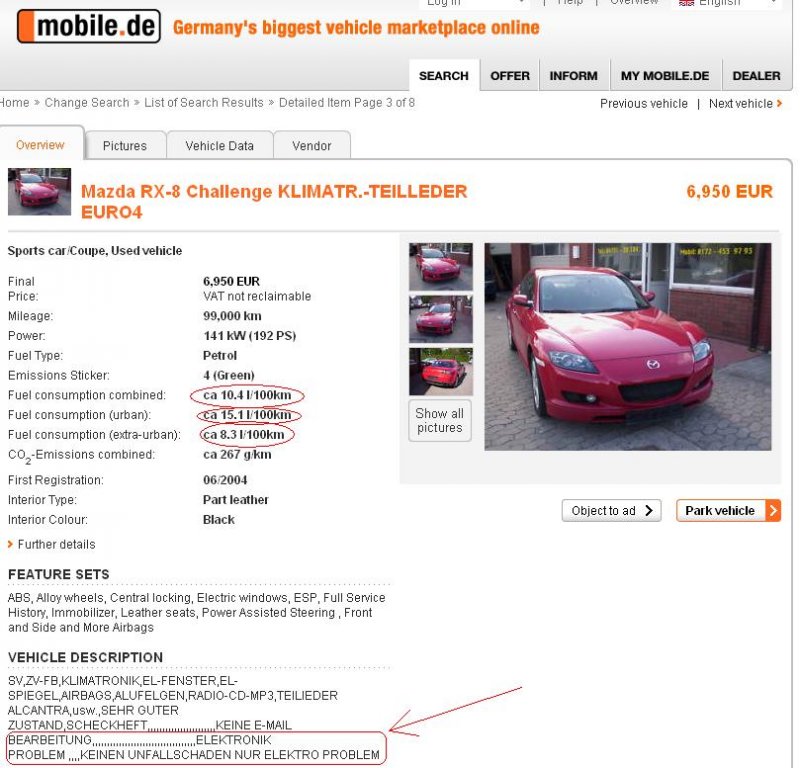Click Change Search breadcrumb
Screen dimensions: 800x768
click(x=87, y=103)
